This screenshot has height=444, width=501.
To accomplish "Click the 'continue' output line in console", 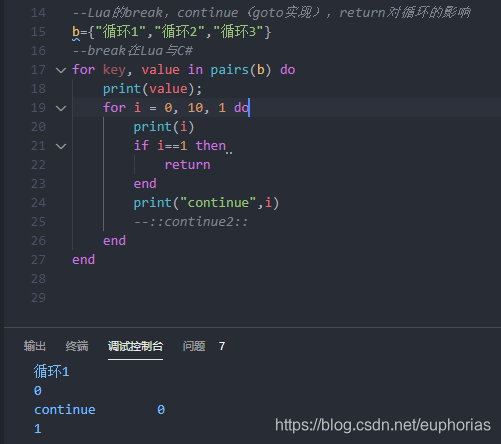I will click(x=99, y=410).
